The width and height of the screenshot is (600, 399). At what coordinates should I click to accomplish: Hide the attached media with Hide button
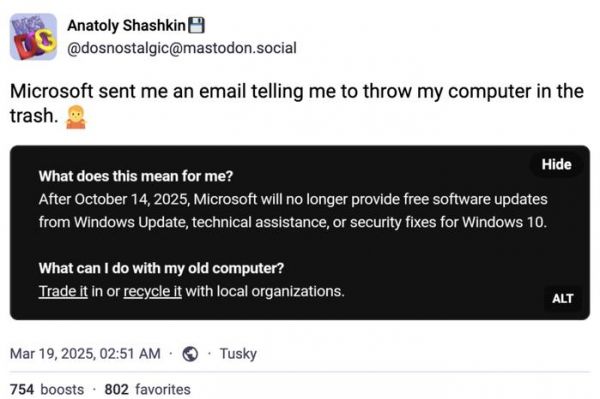pyautogui.click(x=556, y=164)
